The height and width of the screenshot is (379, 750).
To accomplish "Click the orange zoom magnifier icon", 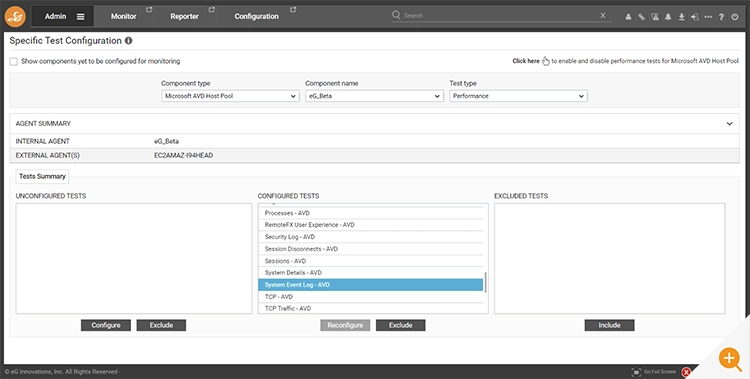I will pos(730,358).
